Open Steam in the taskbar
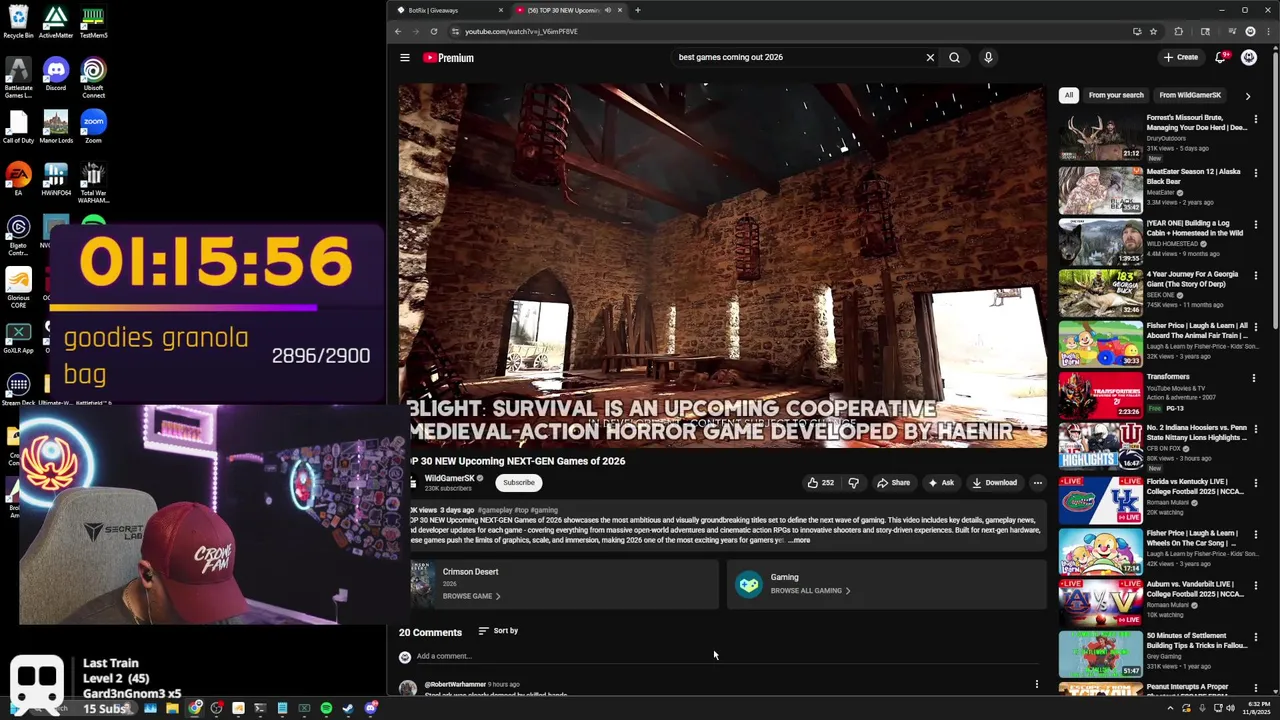1280x720 pixels. 348,709
